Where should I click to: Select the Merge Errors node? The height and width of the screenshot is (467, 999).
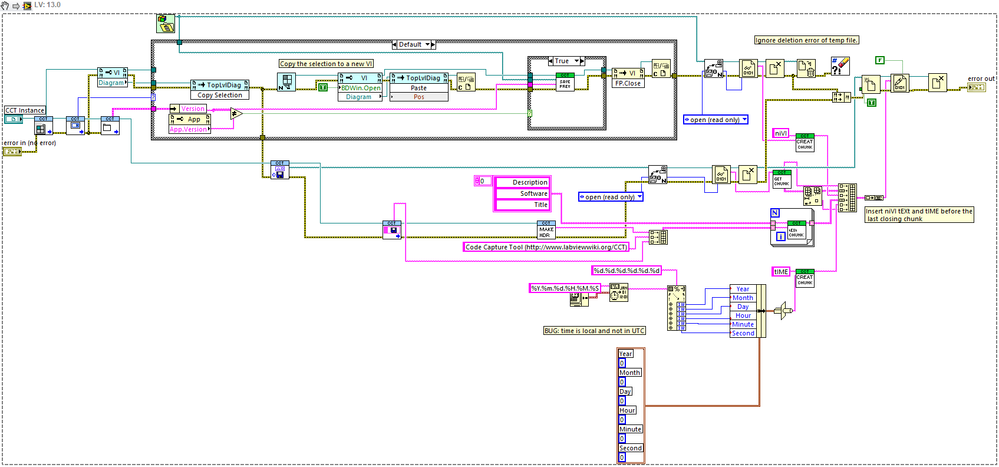pos(844,96)
